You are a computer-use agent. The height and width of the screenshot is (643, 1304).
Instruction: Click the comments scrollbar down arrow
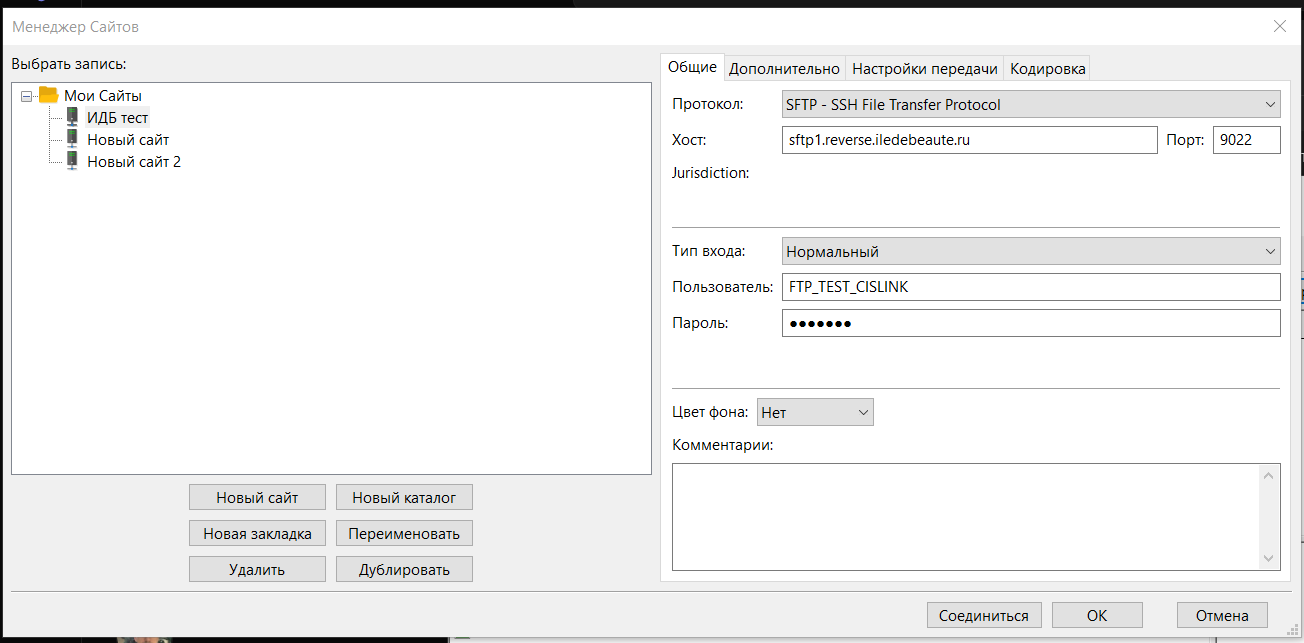point(1270,559)
